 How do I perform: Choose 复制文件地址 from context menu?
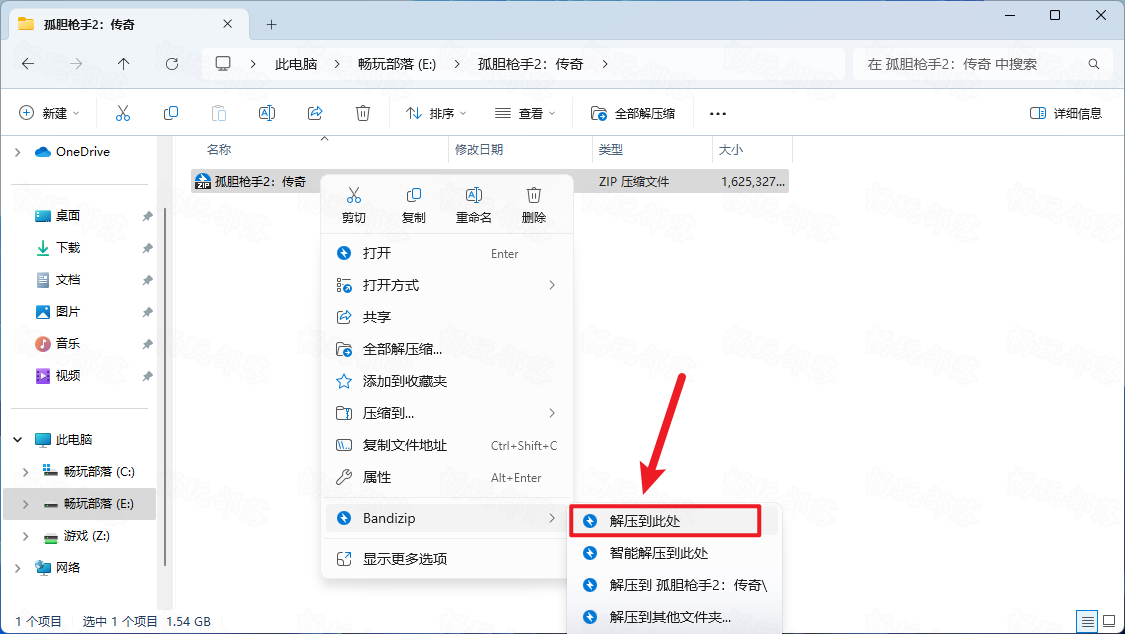447,445
